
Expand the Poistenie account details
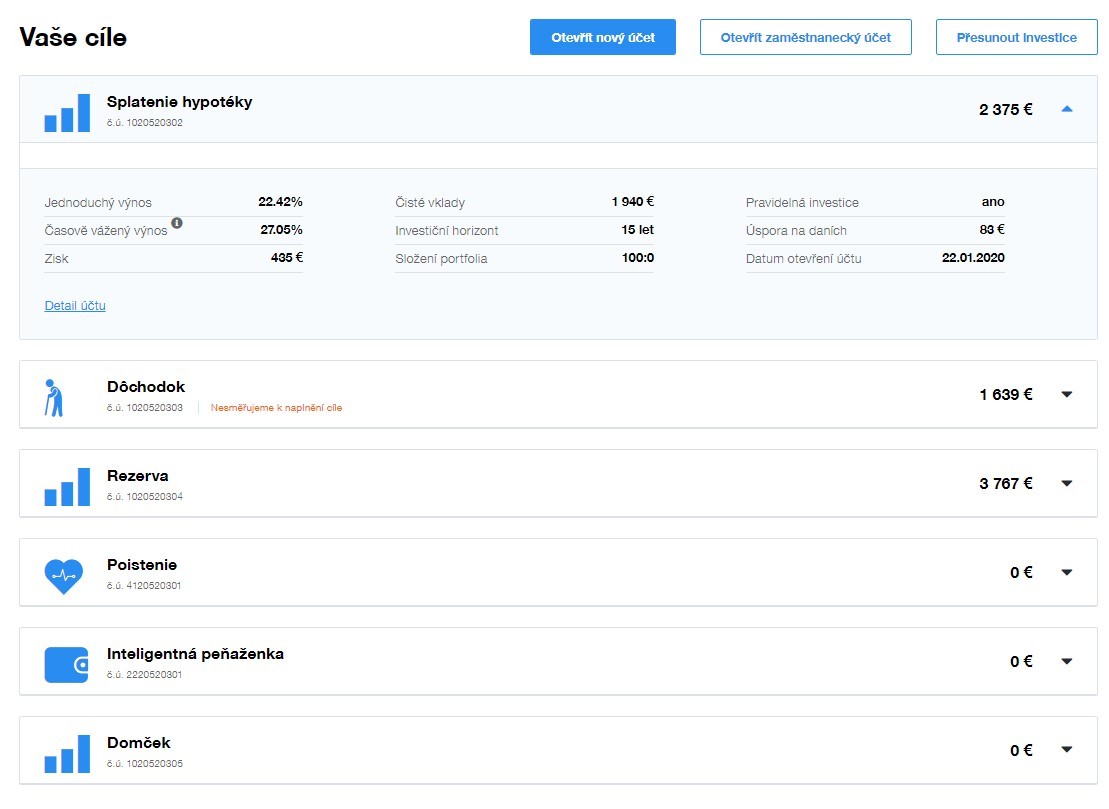point(1066,572)
